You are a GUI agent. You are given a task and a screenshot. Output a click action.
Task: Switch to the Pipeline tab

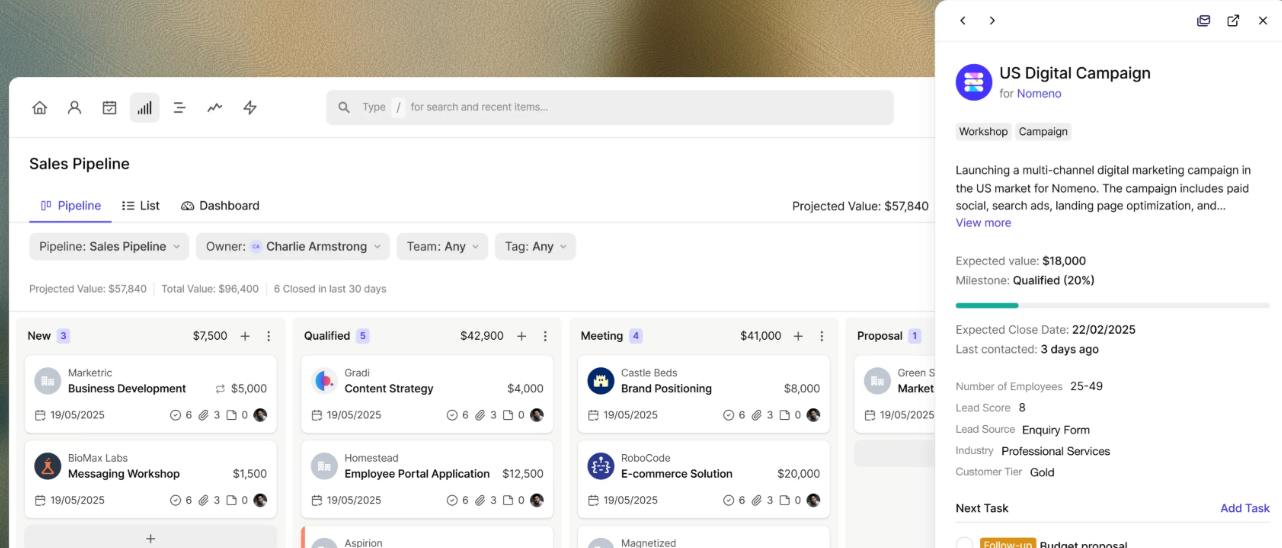click(x=71, y=206)
